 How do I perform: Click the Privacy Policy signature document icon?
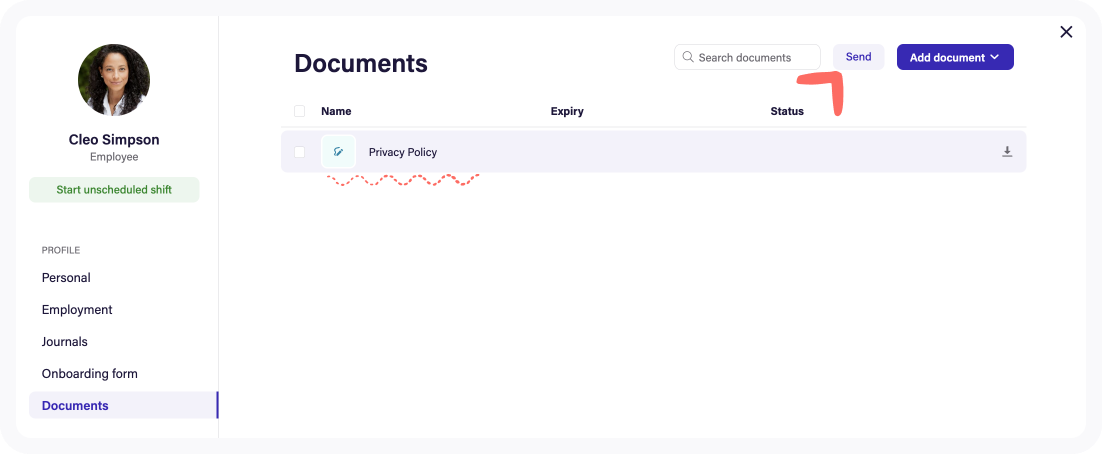coord(339,152)
